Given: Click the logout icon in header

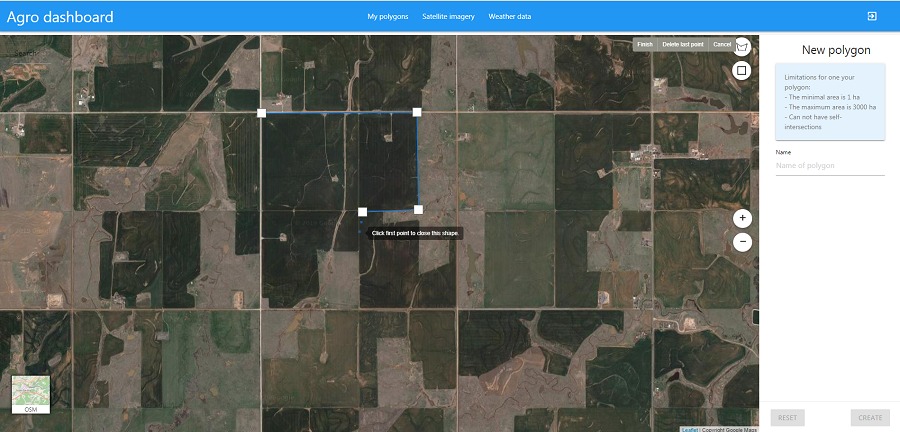Looking at the screenshot, I should point(872,17).
